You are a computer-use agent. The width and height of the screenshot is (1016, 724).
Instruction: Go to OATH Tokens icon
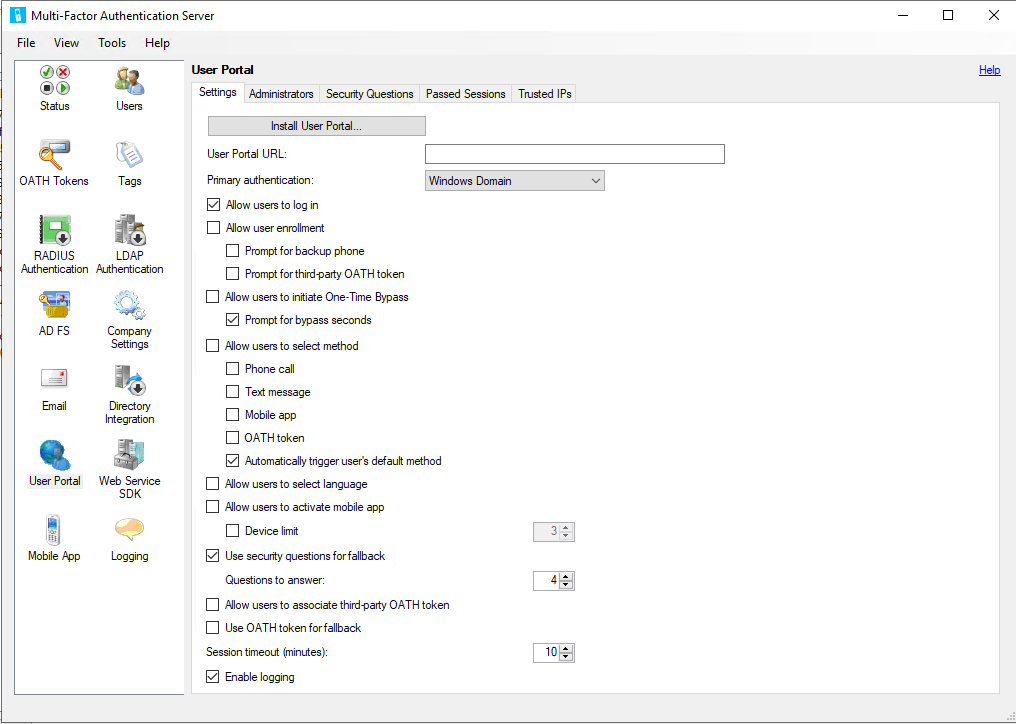coord(54,155)
